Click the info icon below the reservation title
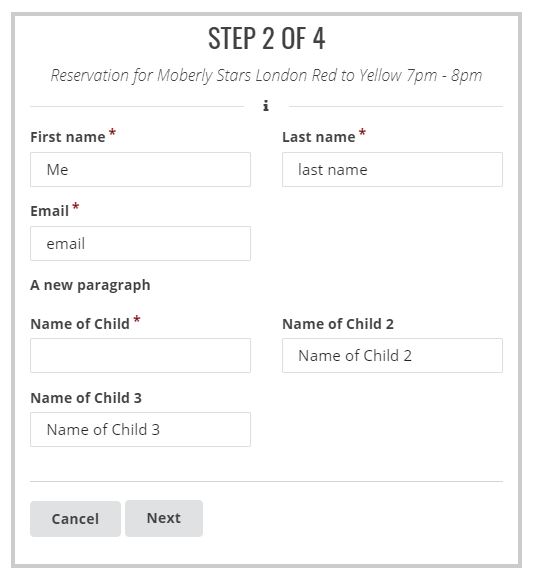Screen dimensions: 535x584 click(x=266, y=106)
